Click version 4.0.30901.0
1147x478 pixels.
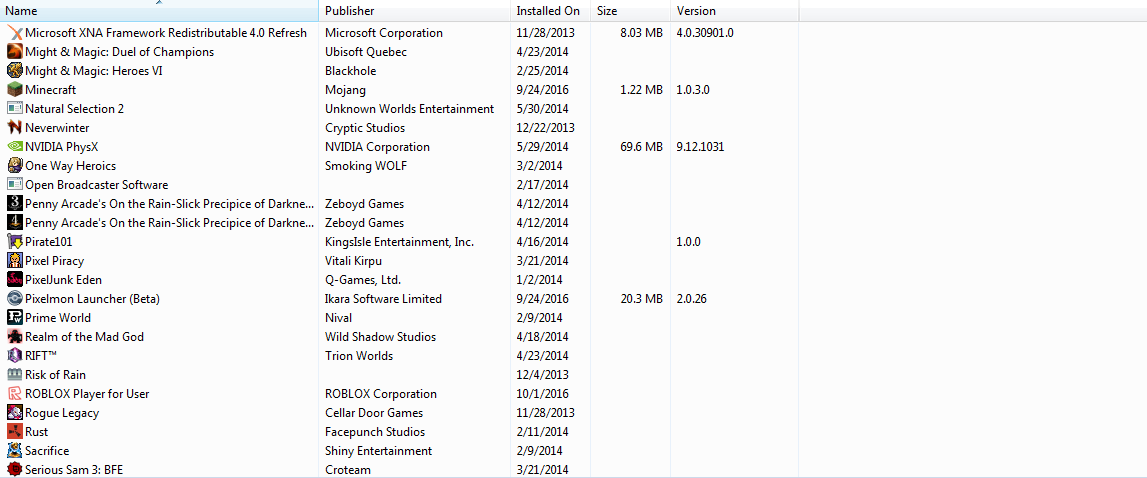[x=705, y=33]
